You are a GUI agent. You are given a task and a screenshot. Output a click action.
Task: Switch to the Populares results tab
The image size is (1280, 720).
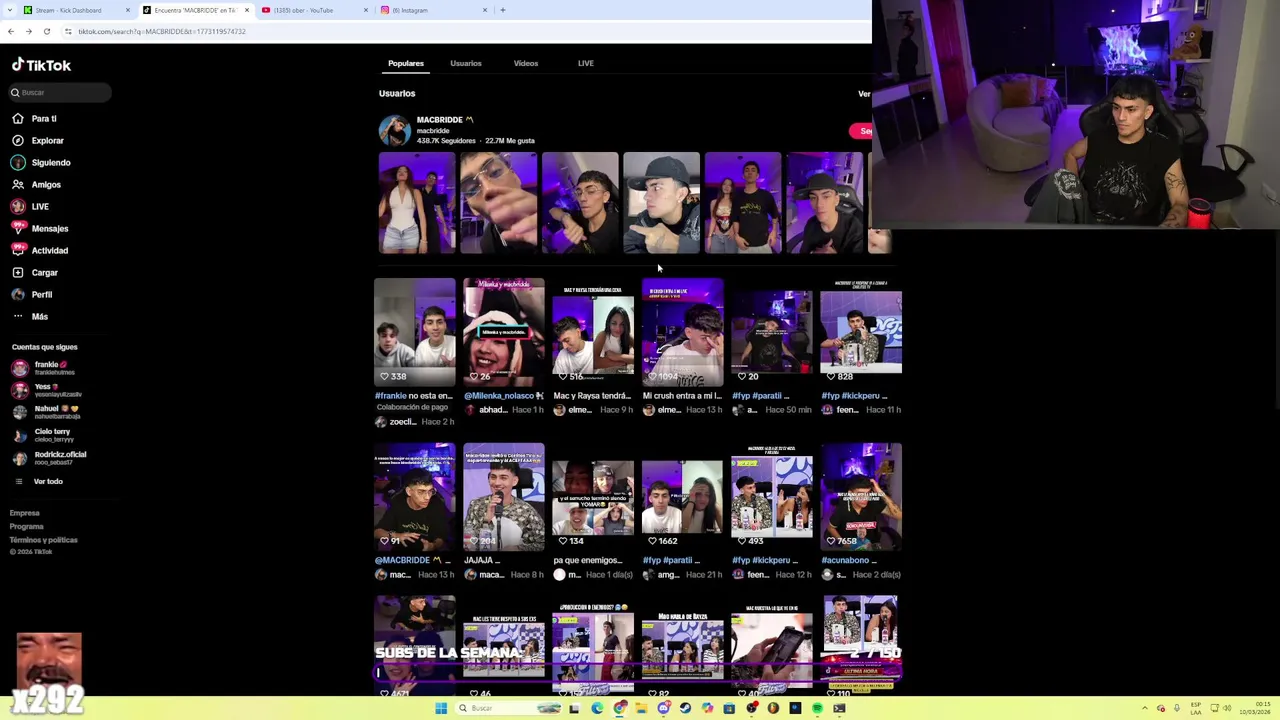406,63
